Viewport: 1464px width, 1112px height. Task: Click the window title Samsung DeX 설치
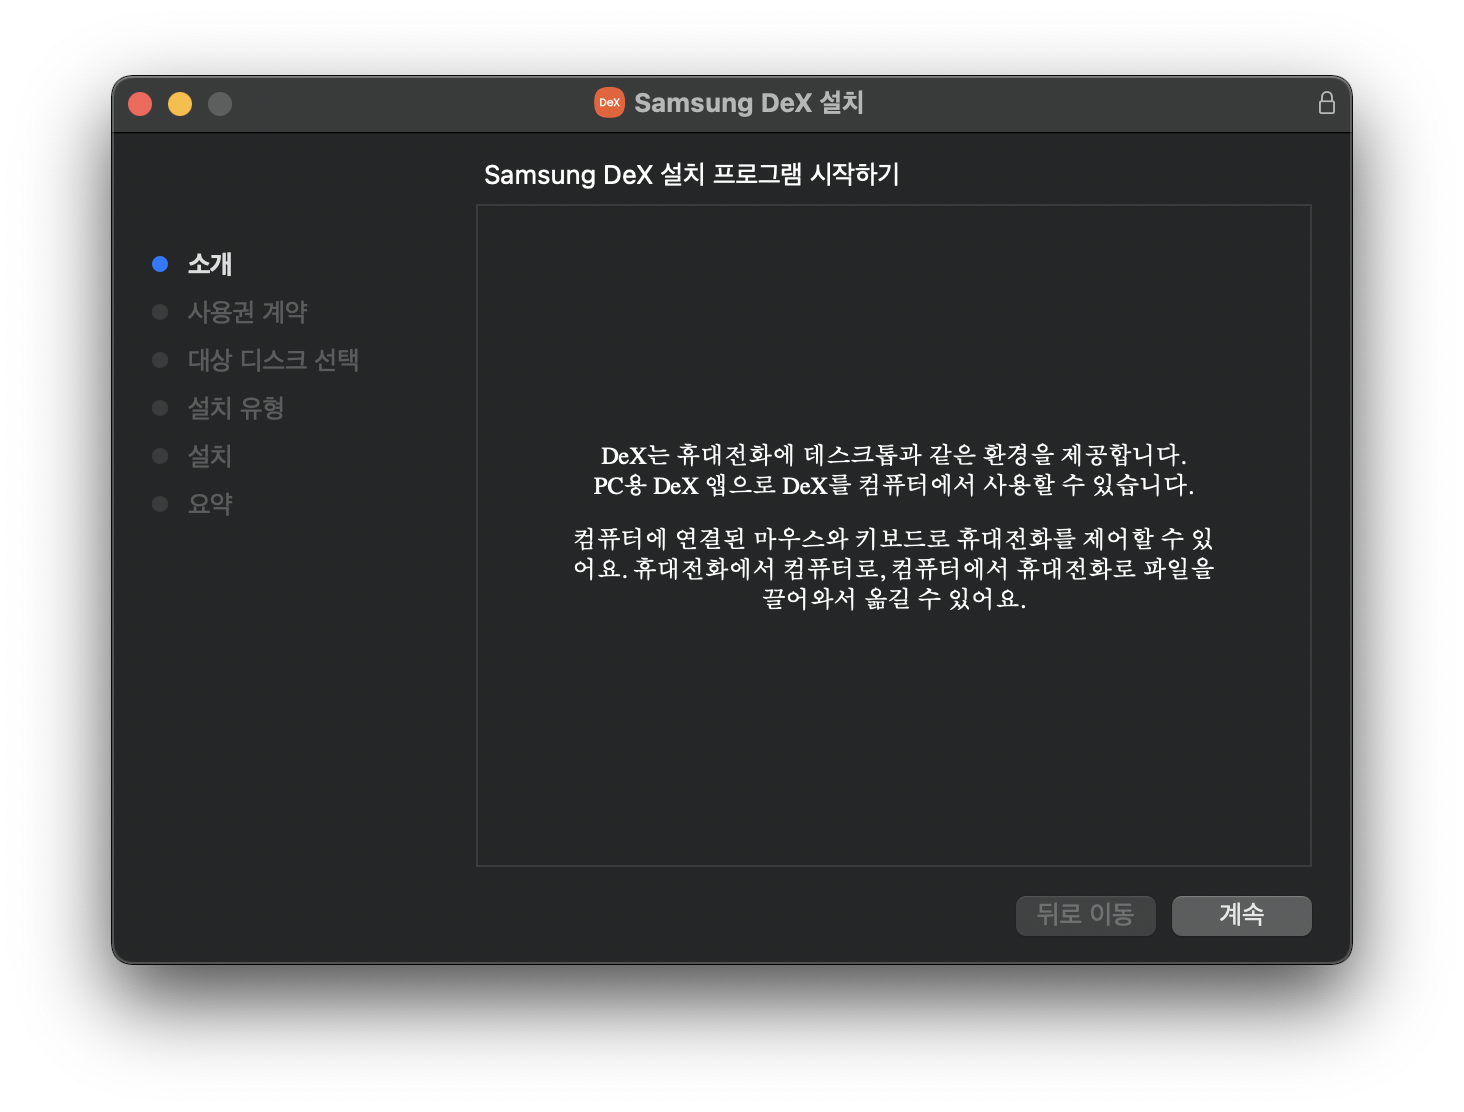(749, 103)
